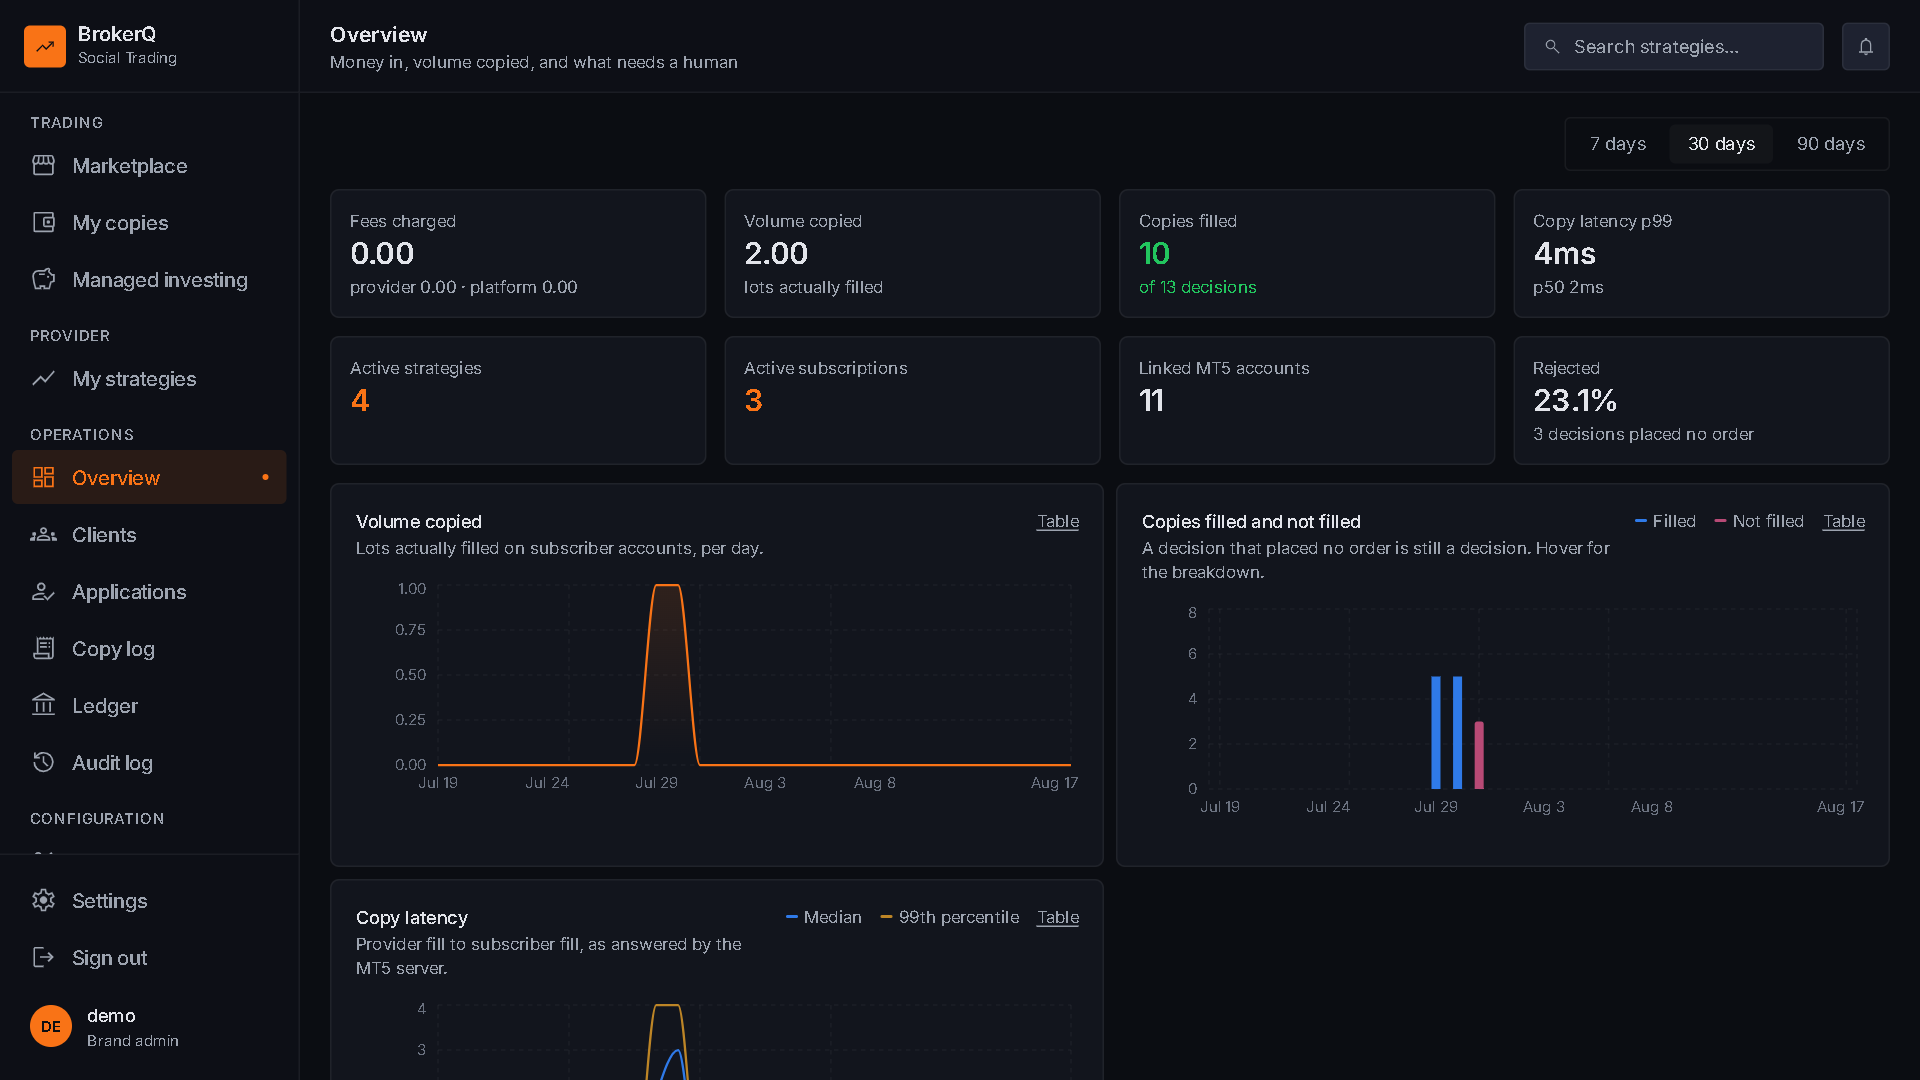Show Copies filled chart as Table
Viewport: 1920px width, 1080px height.
1843,521
